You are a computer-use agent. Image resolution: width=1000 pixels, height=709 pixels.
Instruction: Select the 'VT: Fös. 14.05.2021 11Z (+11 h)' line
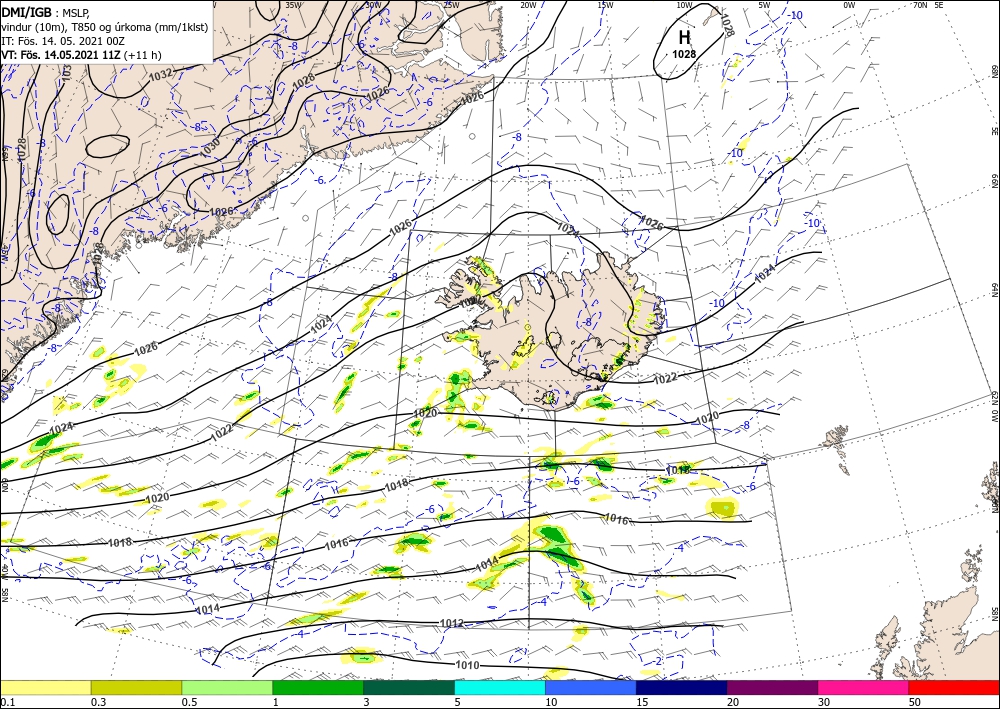tap(81, 55)
